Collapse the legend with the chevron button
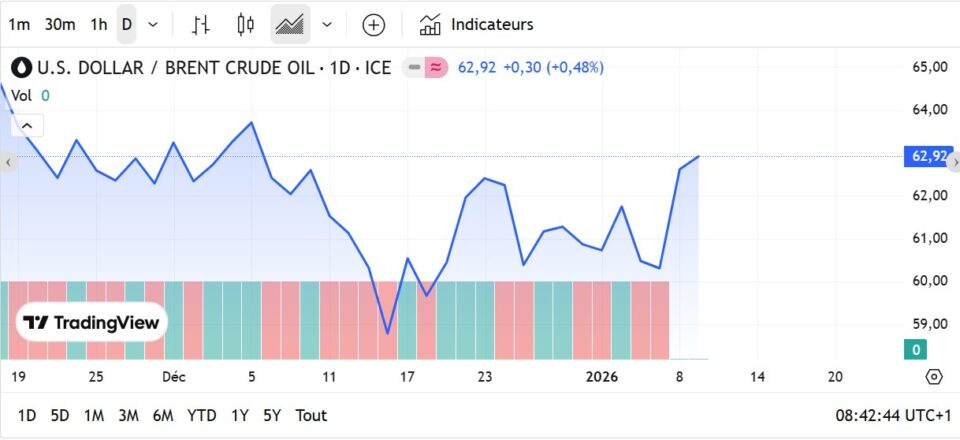The width and height of the screenshot is (960, 440). click(x=27, y=125)
